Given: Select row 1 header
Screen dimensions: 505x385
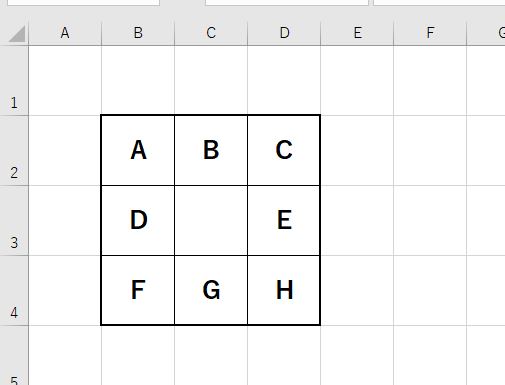Looking at the screenshot, I should (x=14, y=80).
